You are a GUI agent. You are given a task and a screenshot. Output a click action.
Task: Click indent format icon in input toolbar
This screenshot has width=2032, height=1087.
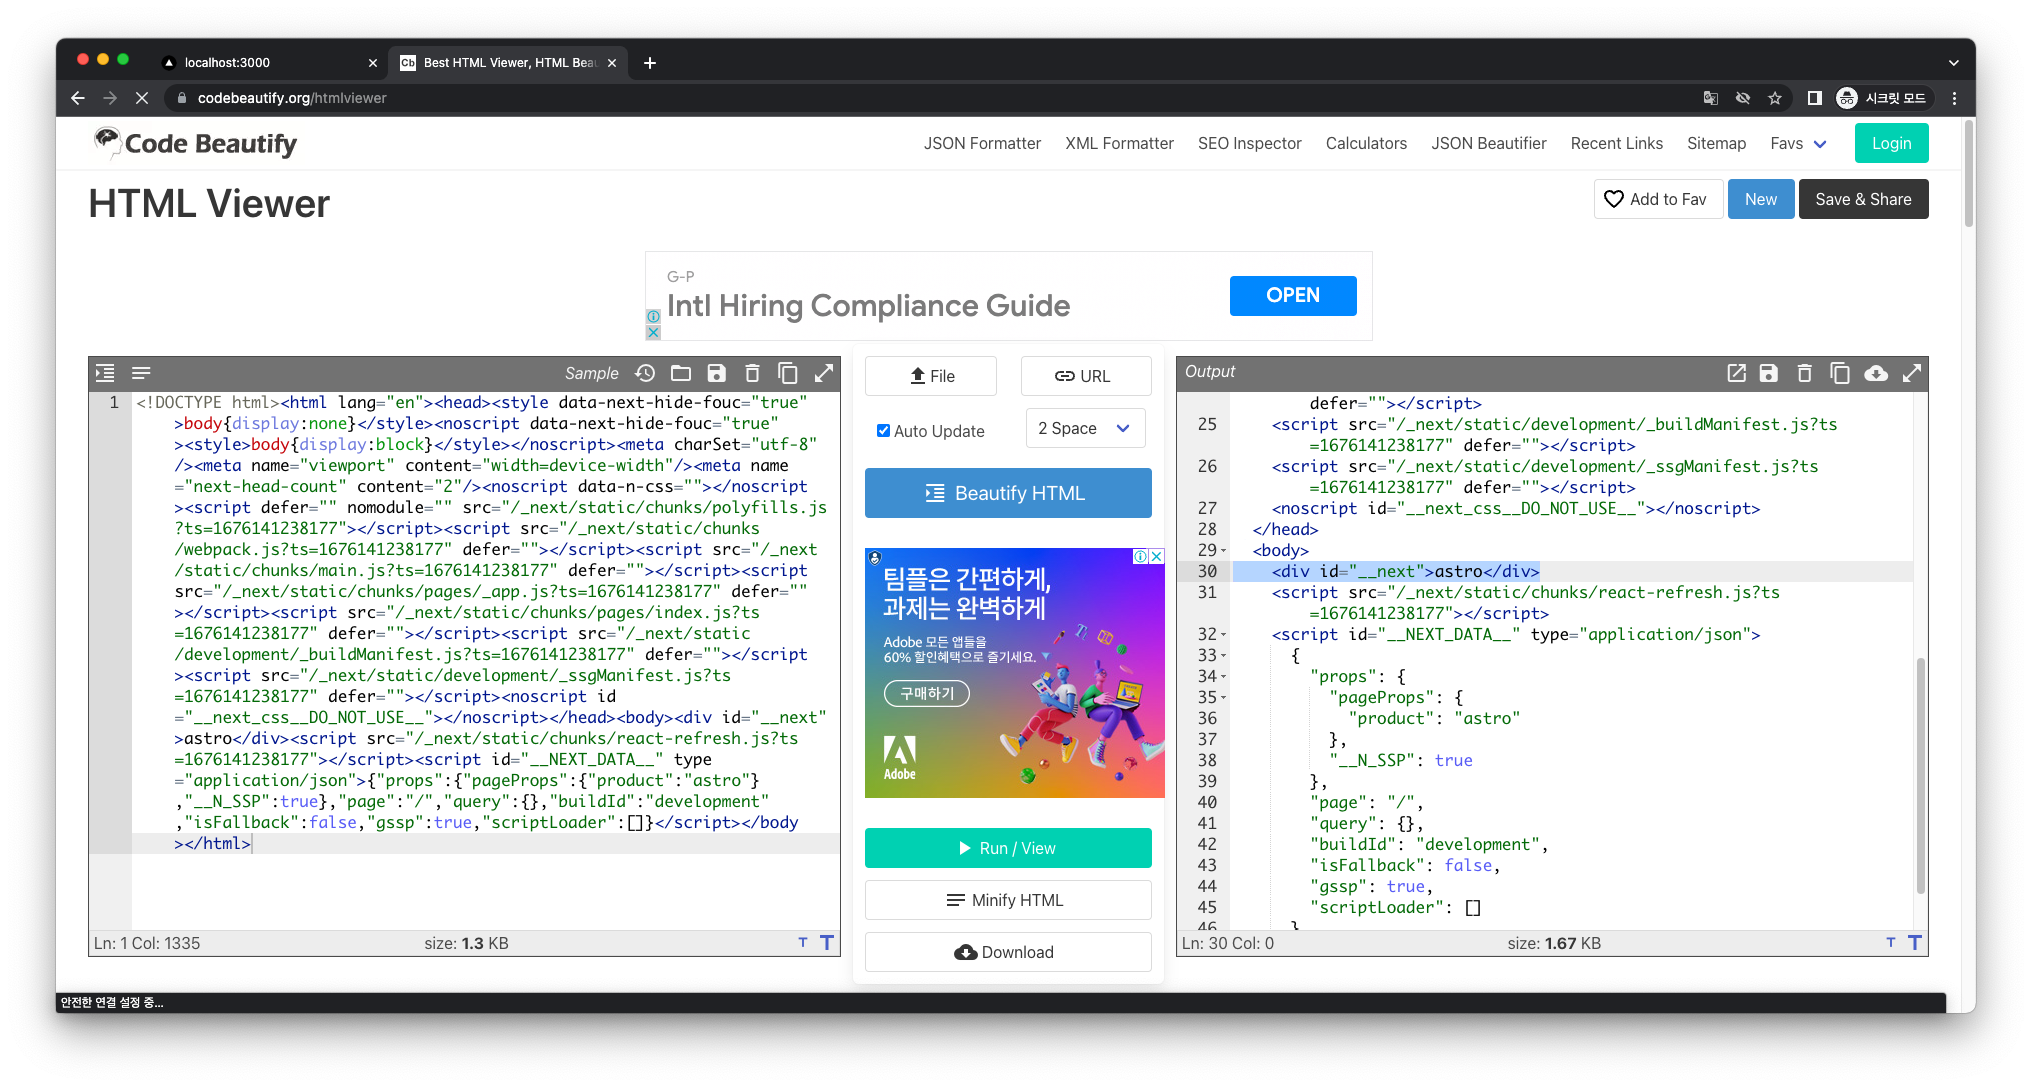tap(105, 373)
